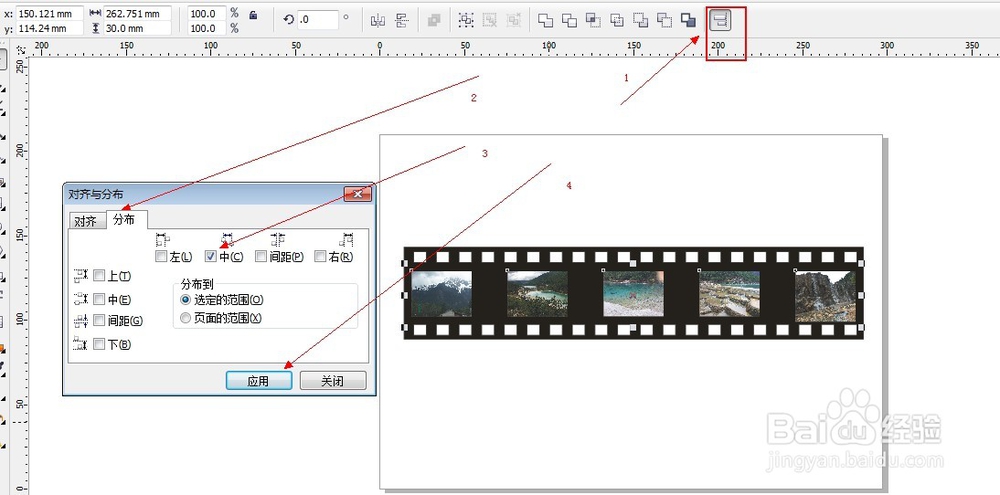Open the Align and Distribute toolbar icon
1000x495 pixels.
pyautogui.click(x=719, y=20)
